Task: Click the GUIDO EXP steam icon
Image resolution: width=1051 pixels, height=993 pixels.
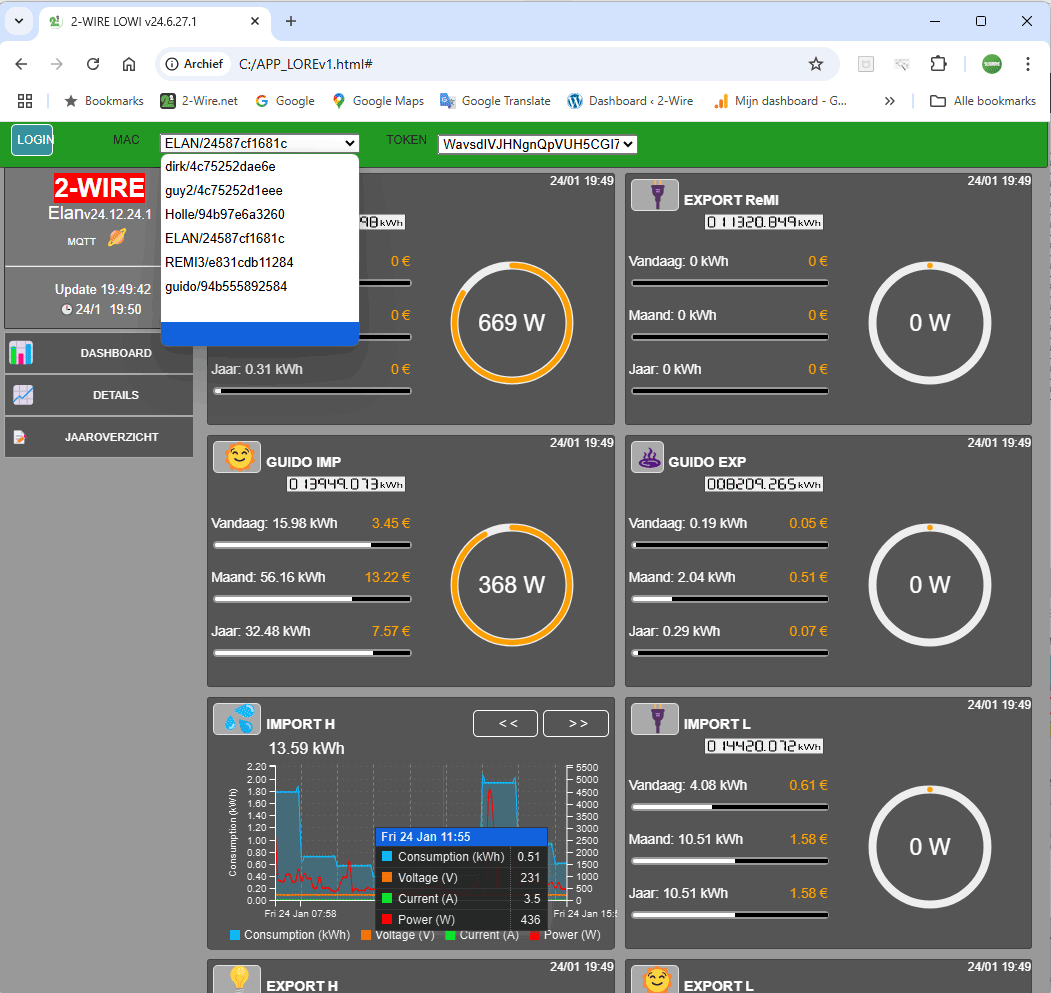Action: [647, 457]
